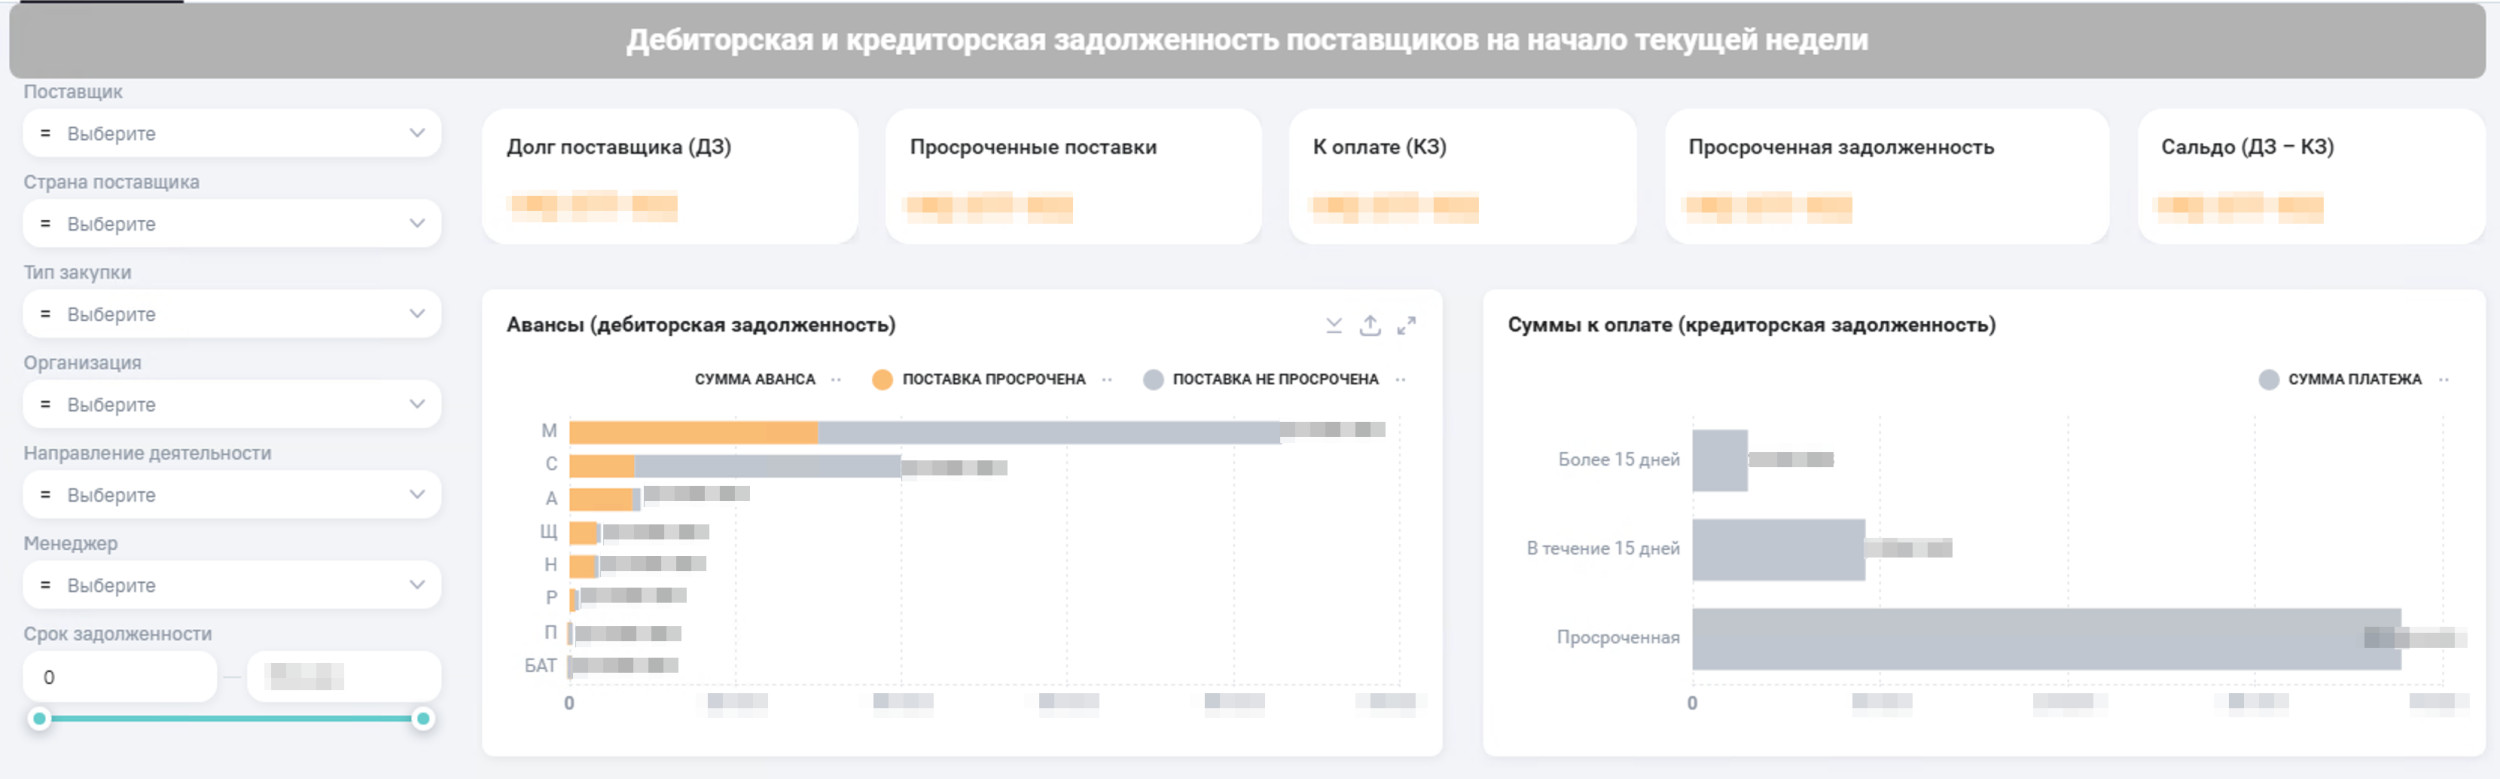This screenshot has width=2500, height=779.
Task: Click the equals operator icon in Менеджер filter
Action: coord(45,585)
